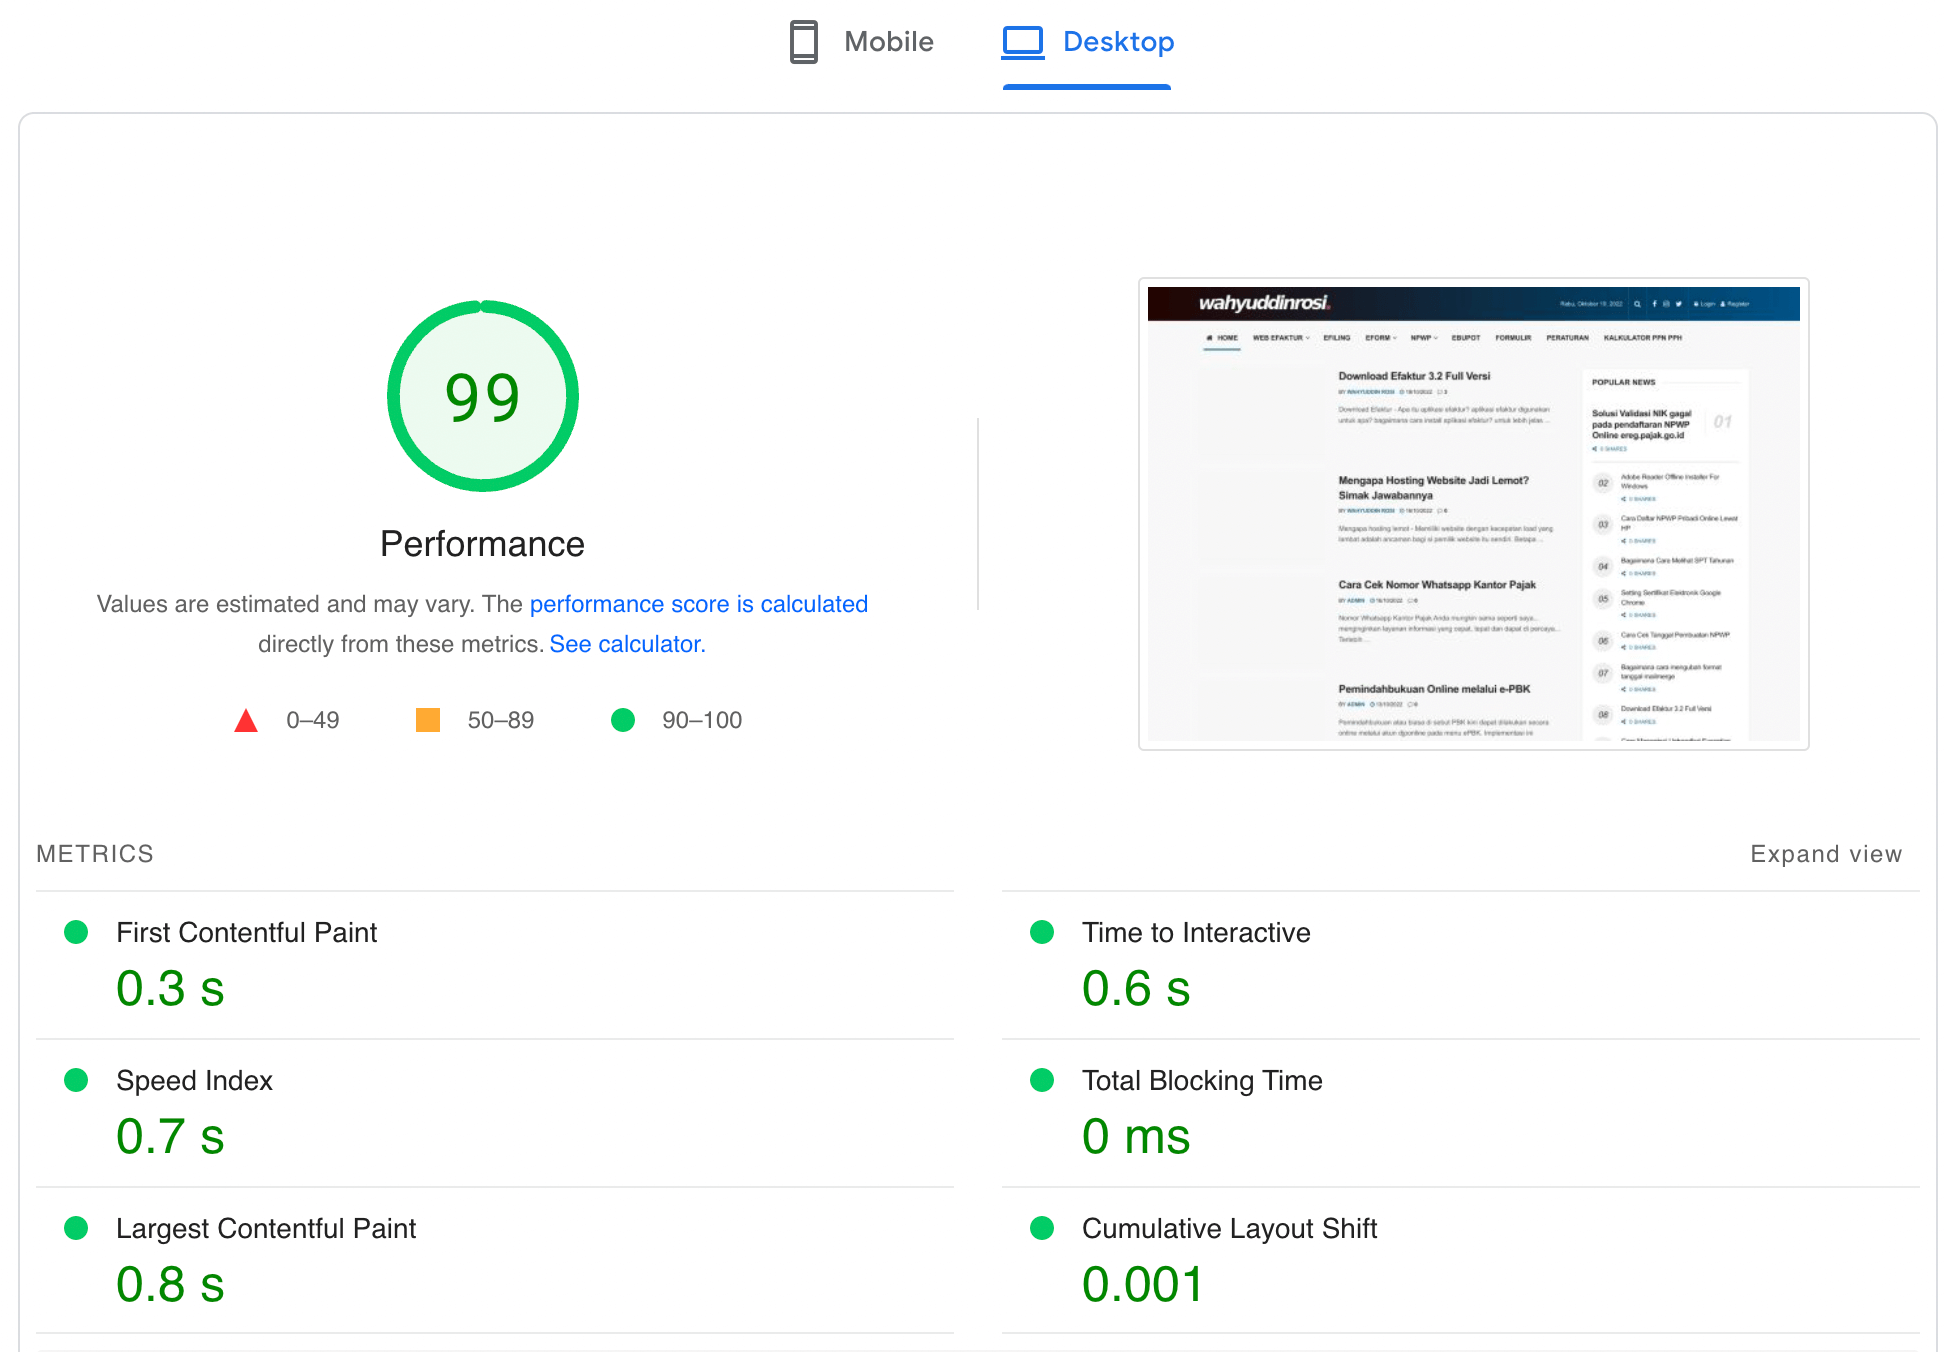This screenshot has height=1352, width=1946.
Task: Click the green circle 90–100 legend icon
Action: tap(623, 720)
